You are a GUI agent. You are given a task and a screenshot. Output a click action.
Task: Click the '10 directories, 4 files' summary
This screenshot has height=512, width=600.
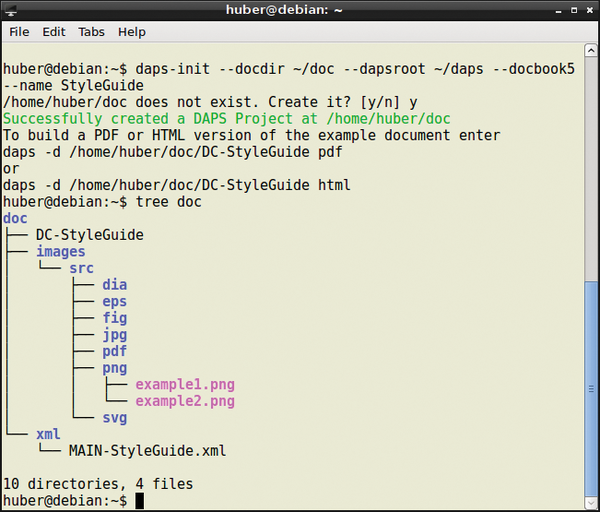click(98, 484)
